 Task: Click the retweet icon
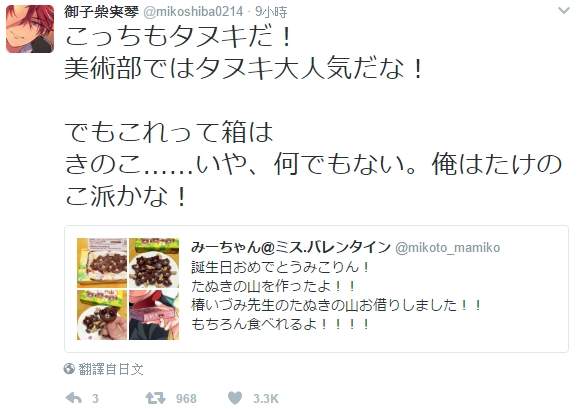click(x=155, y=398)
